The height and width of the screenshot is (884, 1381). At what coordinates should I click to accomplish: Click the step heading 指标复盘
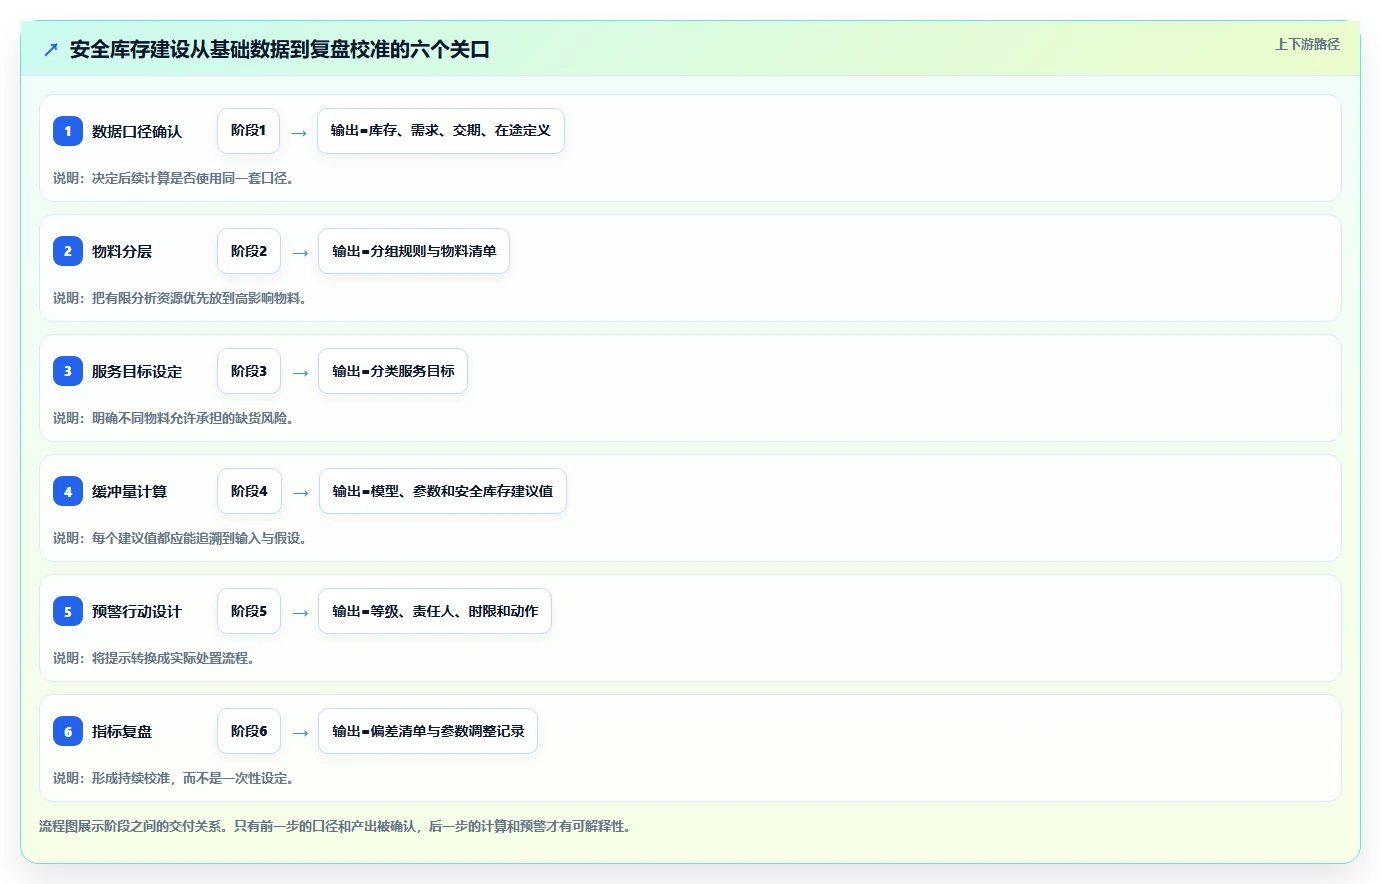[x=122, y=731]
